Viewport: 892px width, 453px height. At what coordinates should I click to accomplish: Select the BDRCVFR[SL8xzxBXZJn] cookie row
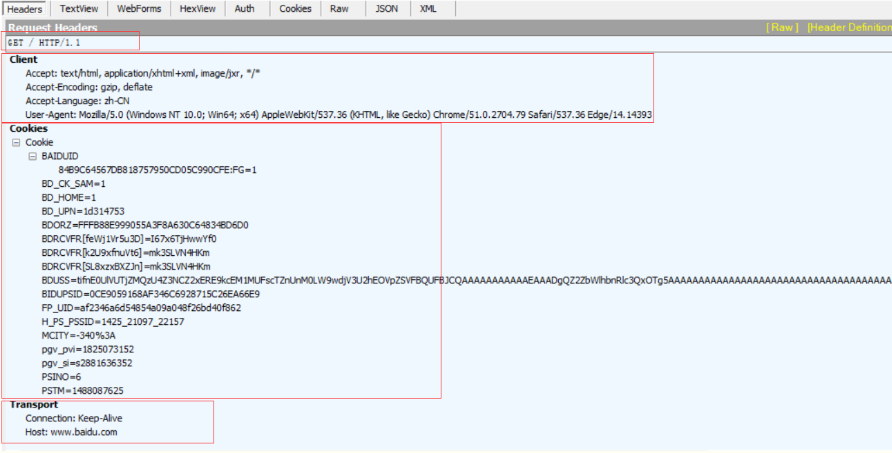pos(126,266)
